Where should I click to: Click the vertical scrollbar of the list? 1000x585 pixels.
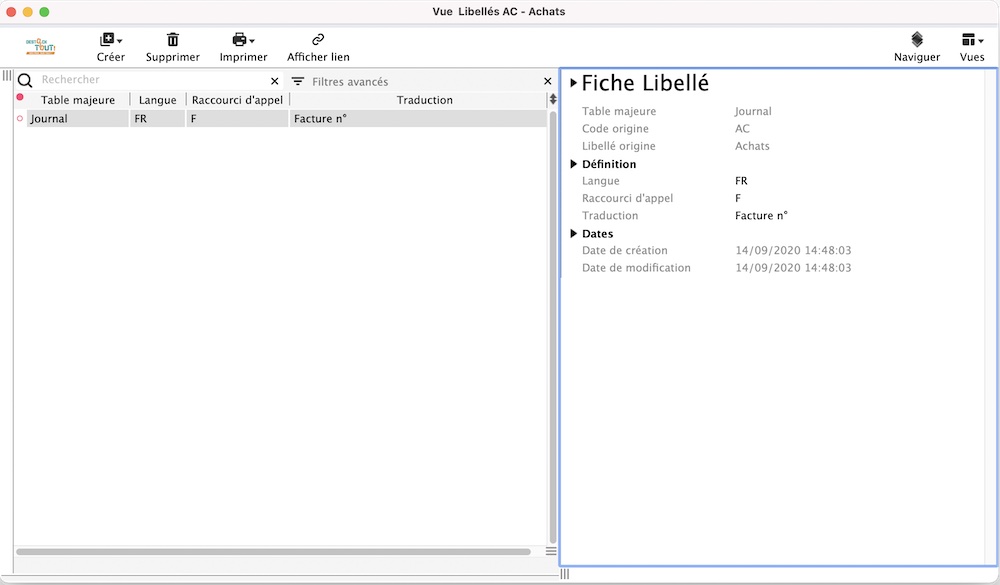click(553, 327)
